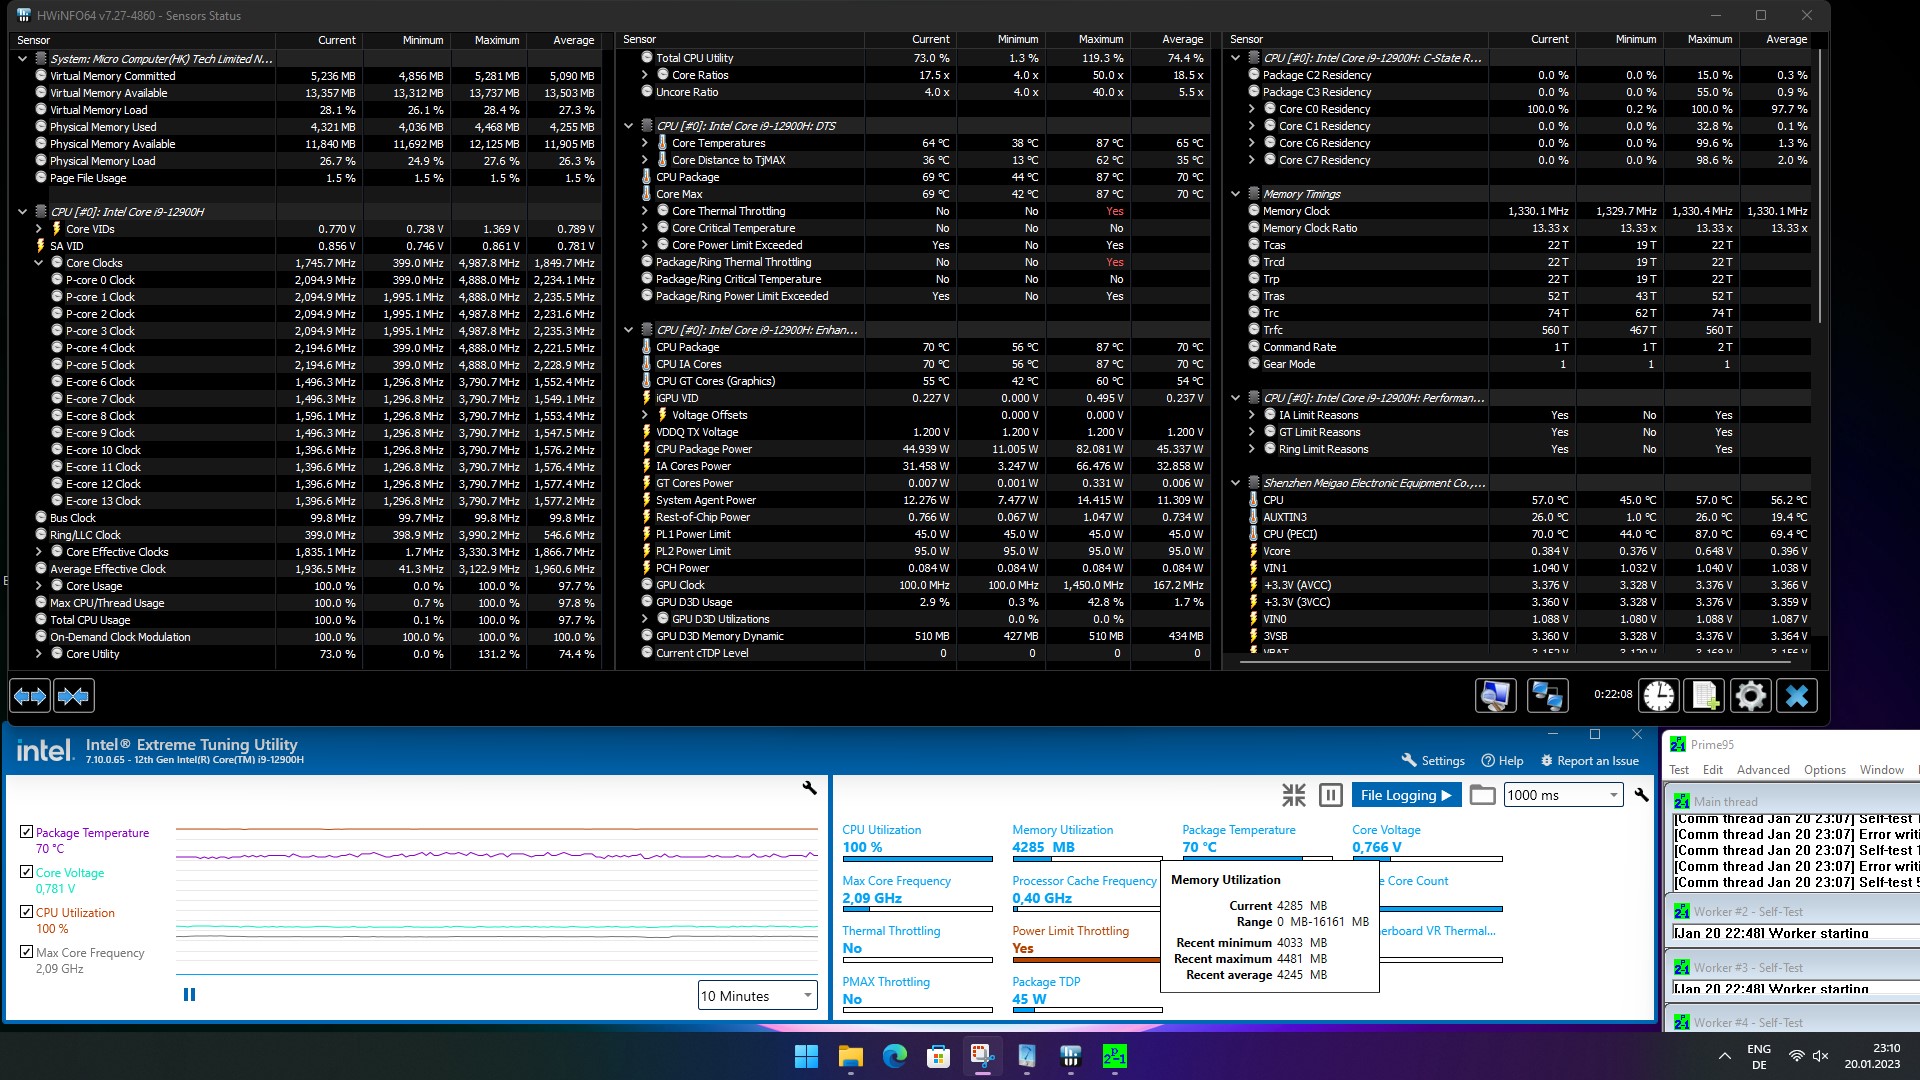Click the Maximum column header in left pane
Viewport: 1920px width, 1080px height.
(497, 40)
